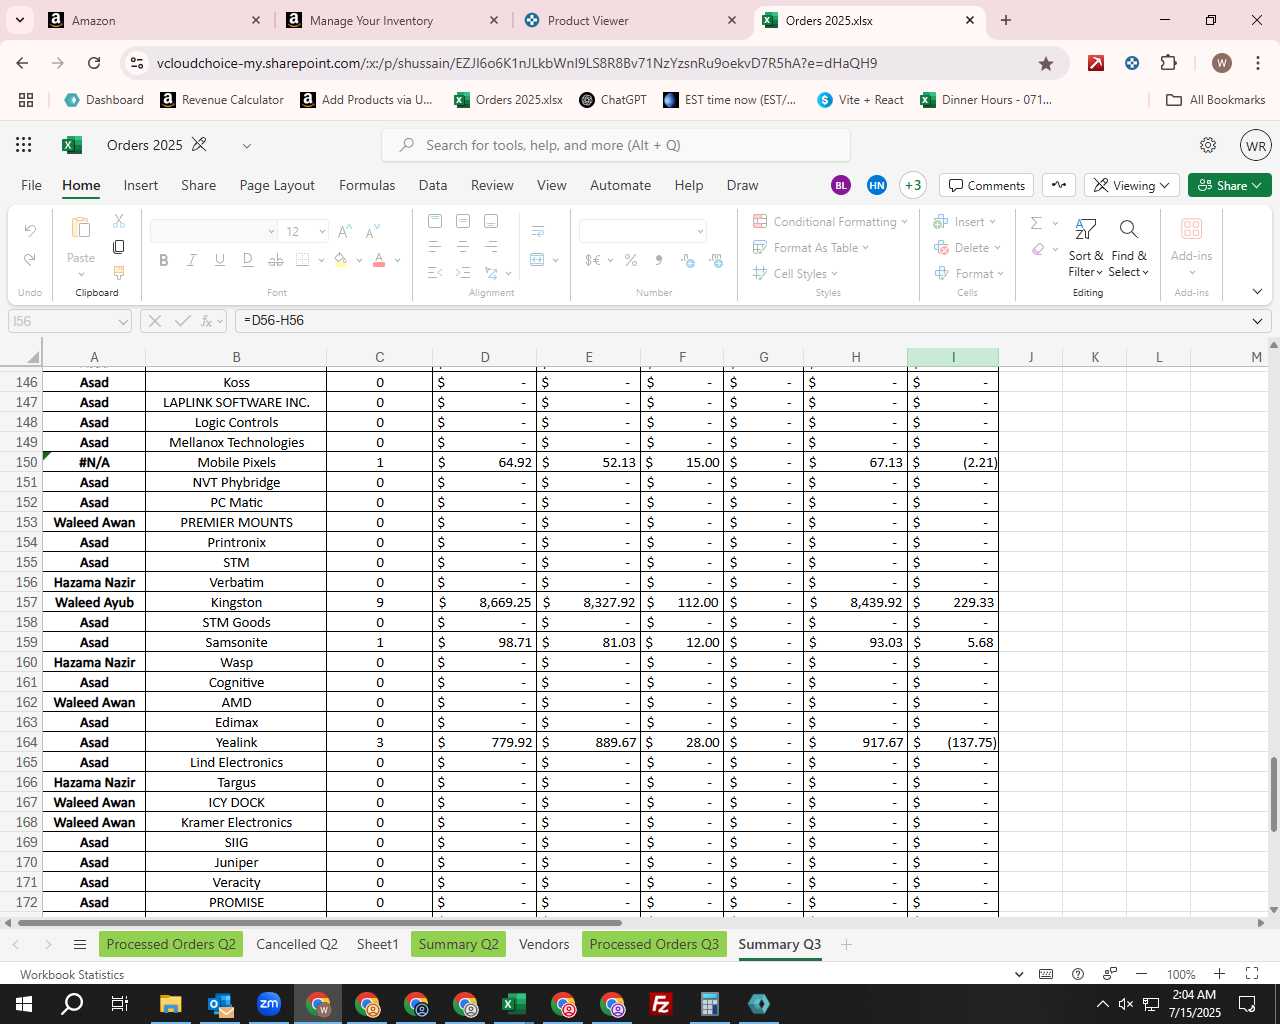Open font color picker arrow
This screenshot has height=1024, width=1280.
click(x=397, y=260)
